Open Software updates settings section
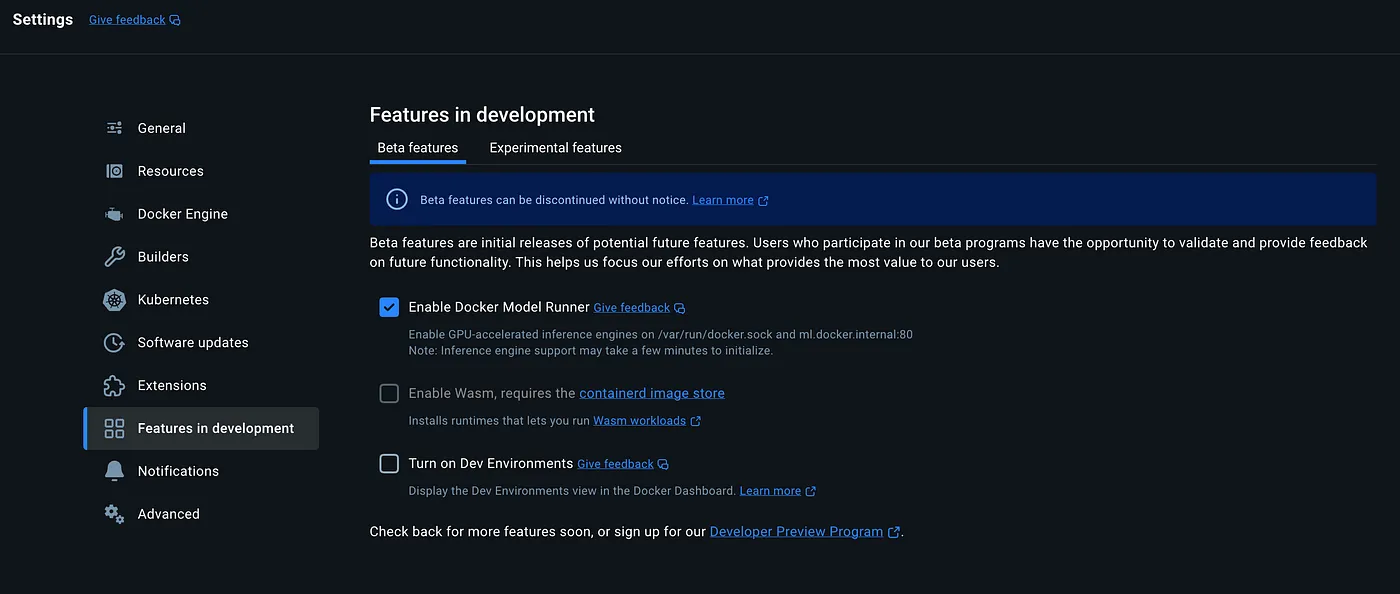The image size is (1400, 594). click(x=201, y=343)
